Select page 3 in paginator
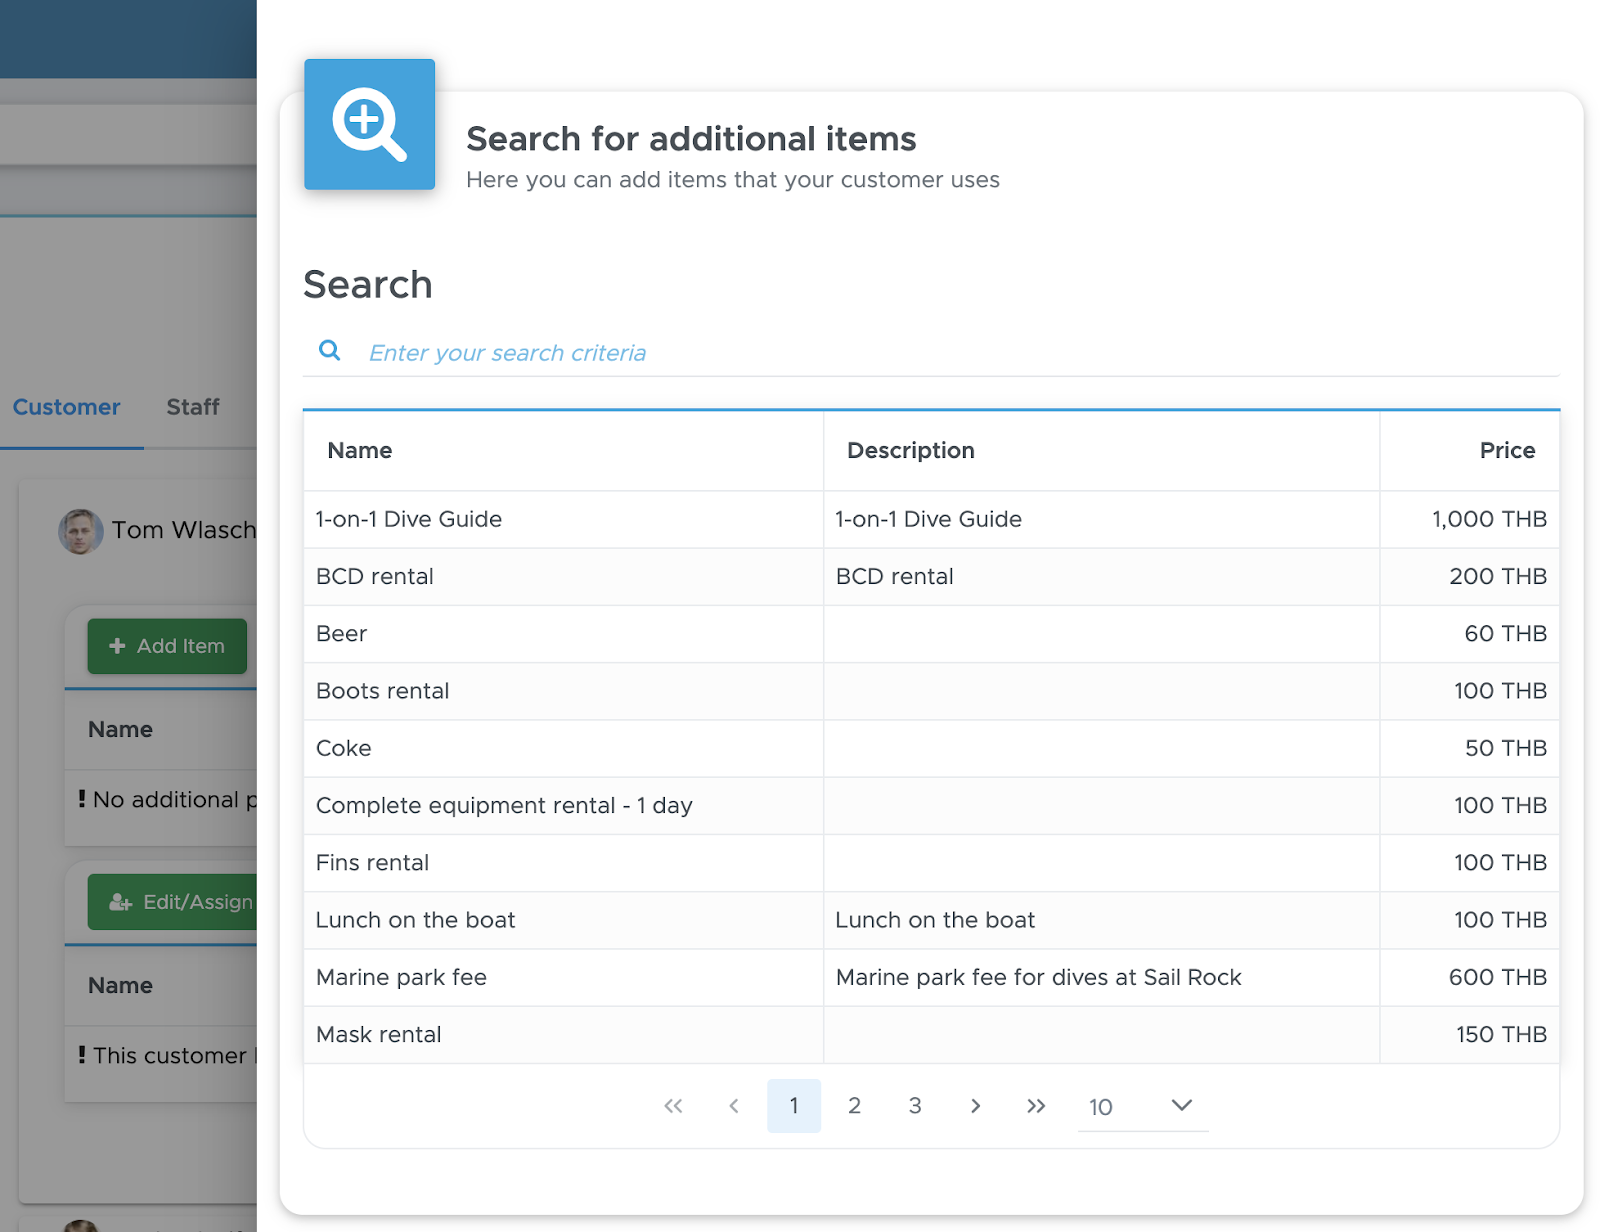Image resolution: width=1600 pixels, height=1232 pixels. click(915, 1106)
